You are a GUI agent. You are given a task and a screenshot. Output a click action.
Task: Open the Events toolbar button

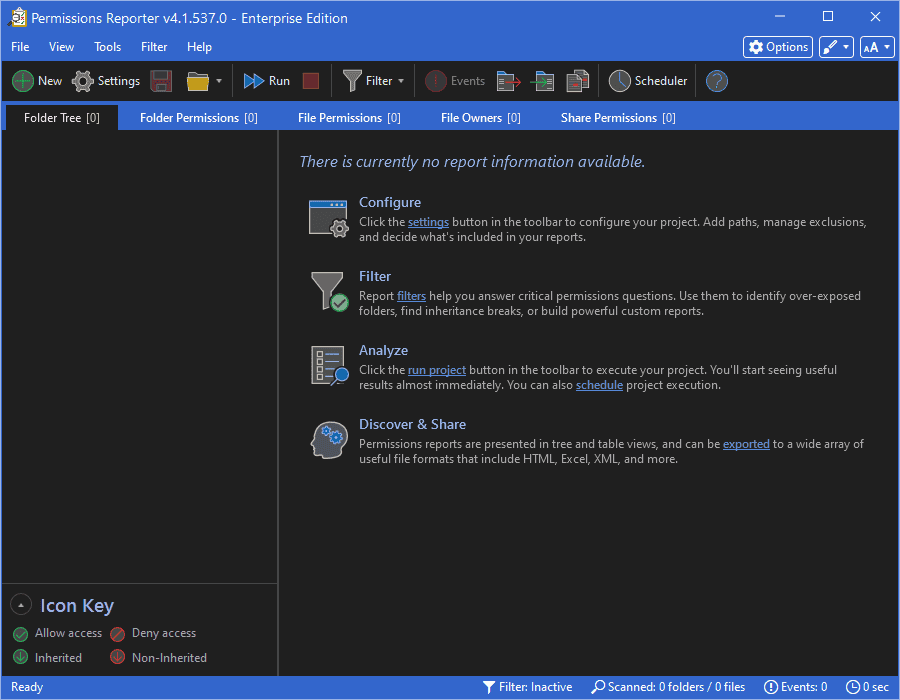(x=455, y=81)
